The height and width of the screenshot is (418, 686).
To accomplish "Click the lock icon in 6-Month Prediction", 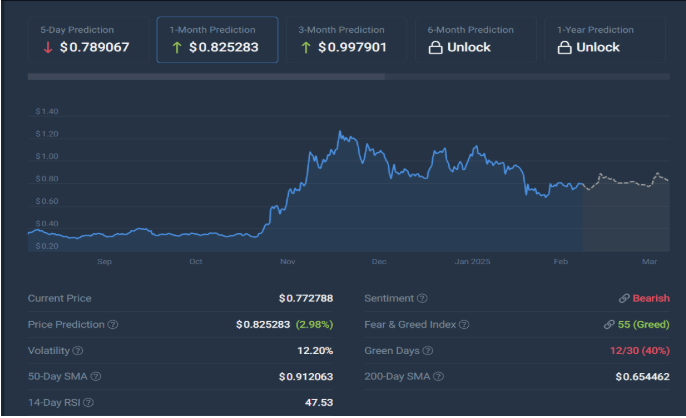I will pyautogui.click(x=435, y=47).
